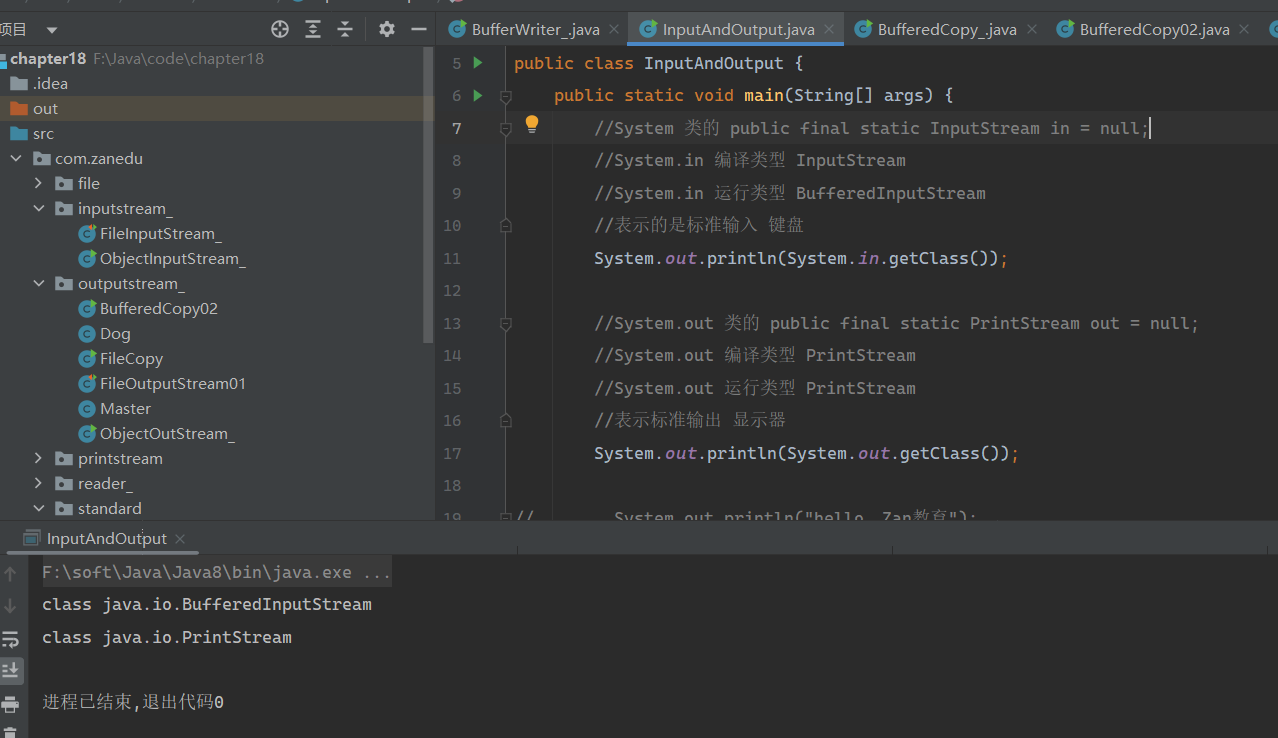Open project panel settings gear
The height and width of the screenshot is (738, 1278).
pyautogui.click(x=387, y=29)
